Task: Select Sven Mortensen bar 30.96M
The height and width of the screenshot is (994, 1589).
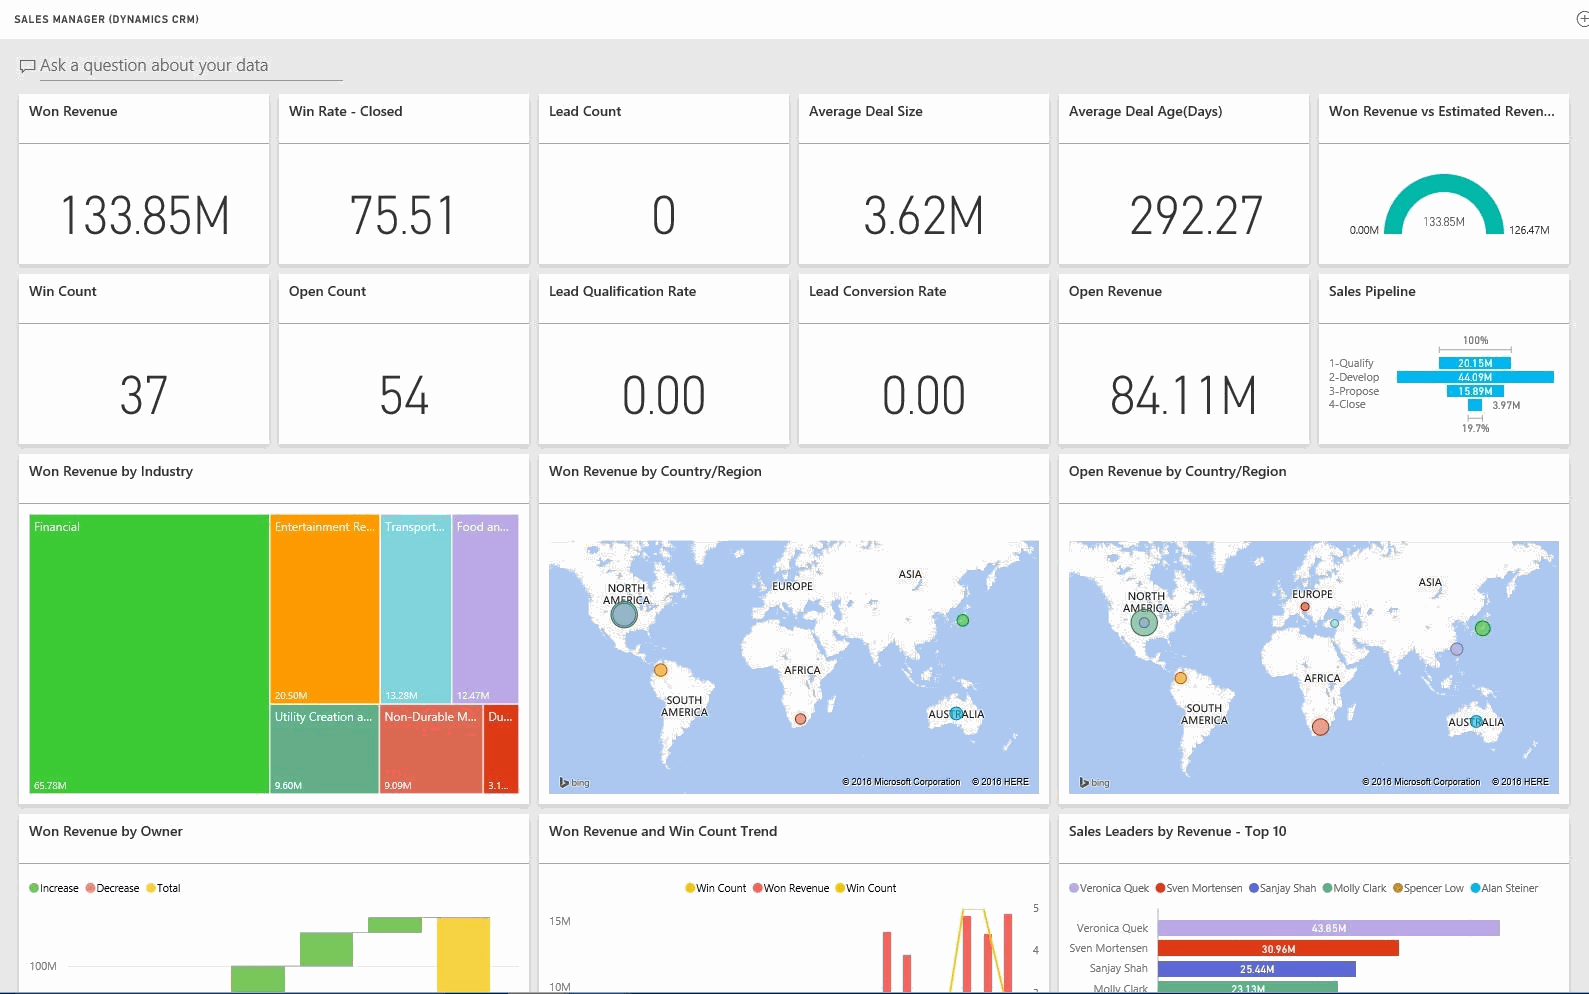Action: pos(1278,948)
